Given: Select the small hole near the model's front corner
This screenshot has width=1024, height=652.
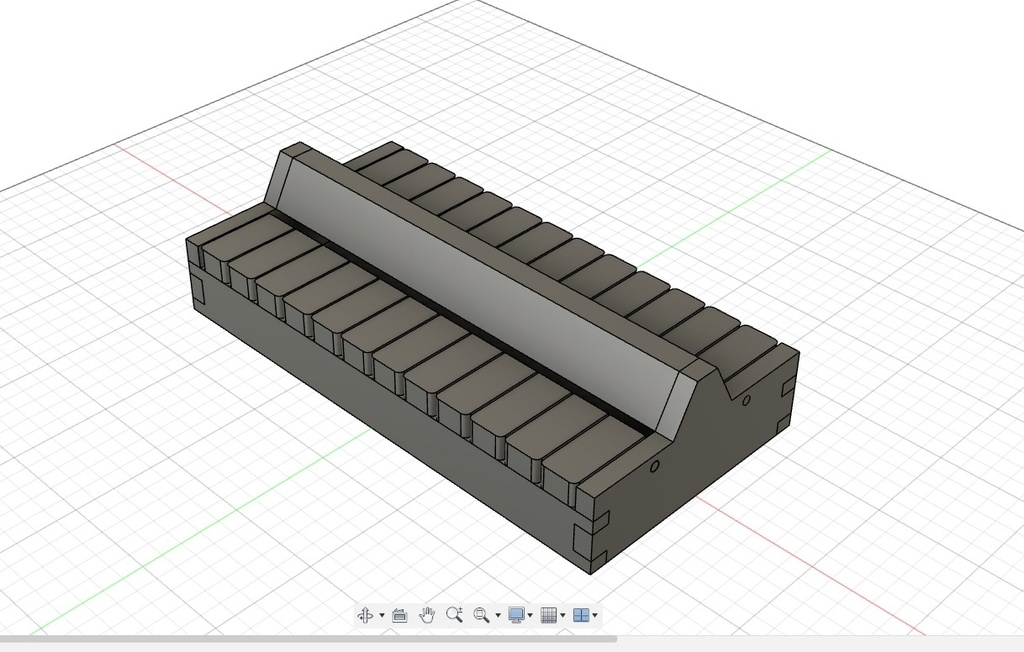Looking at the screenshot, I should [654, 466].
